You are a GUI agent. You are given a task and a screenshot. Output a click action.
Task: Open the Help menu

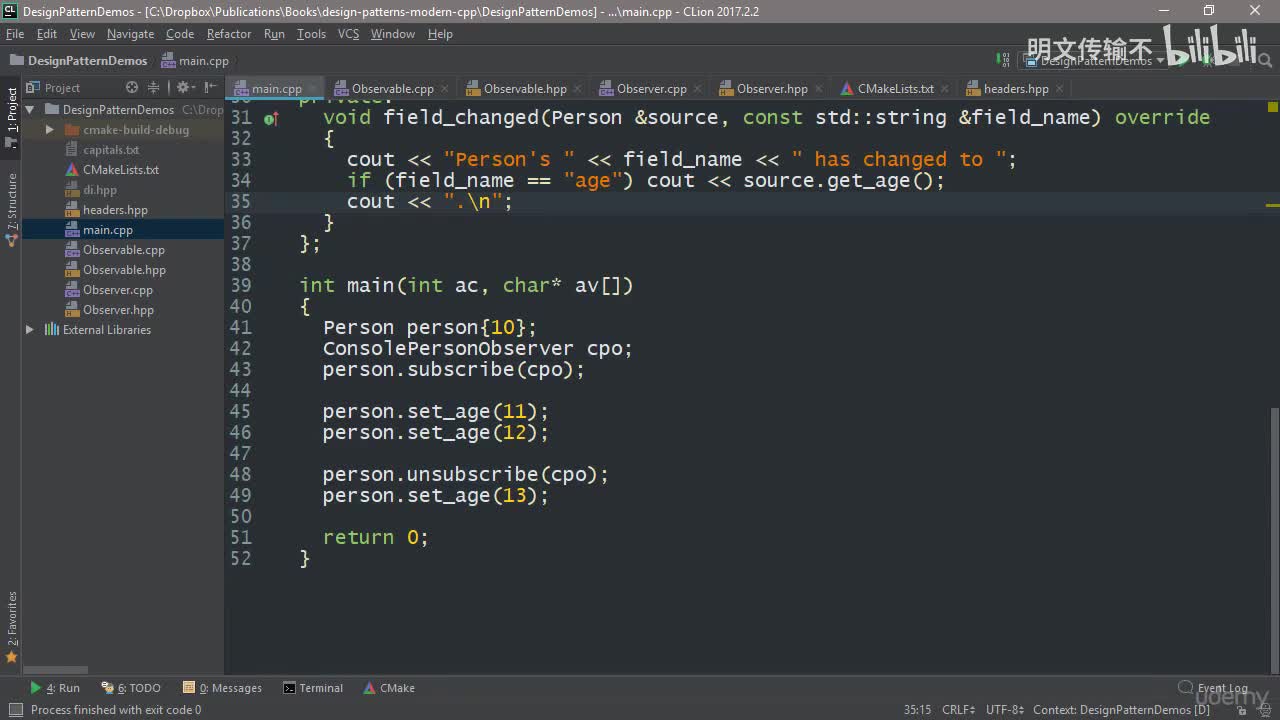click(x=440, y=34)
